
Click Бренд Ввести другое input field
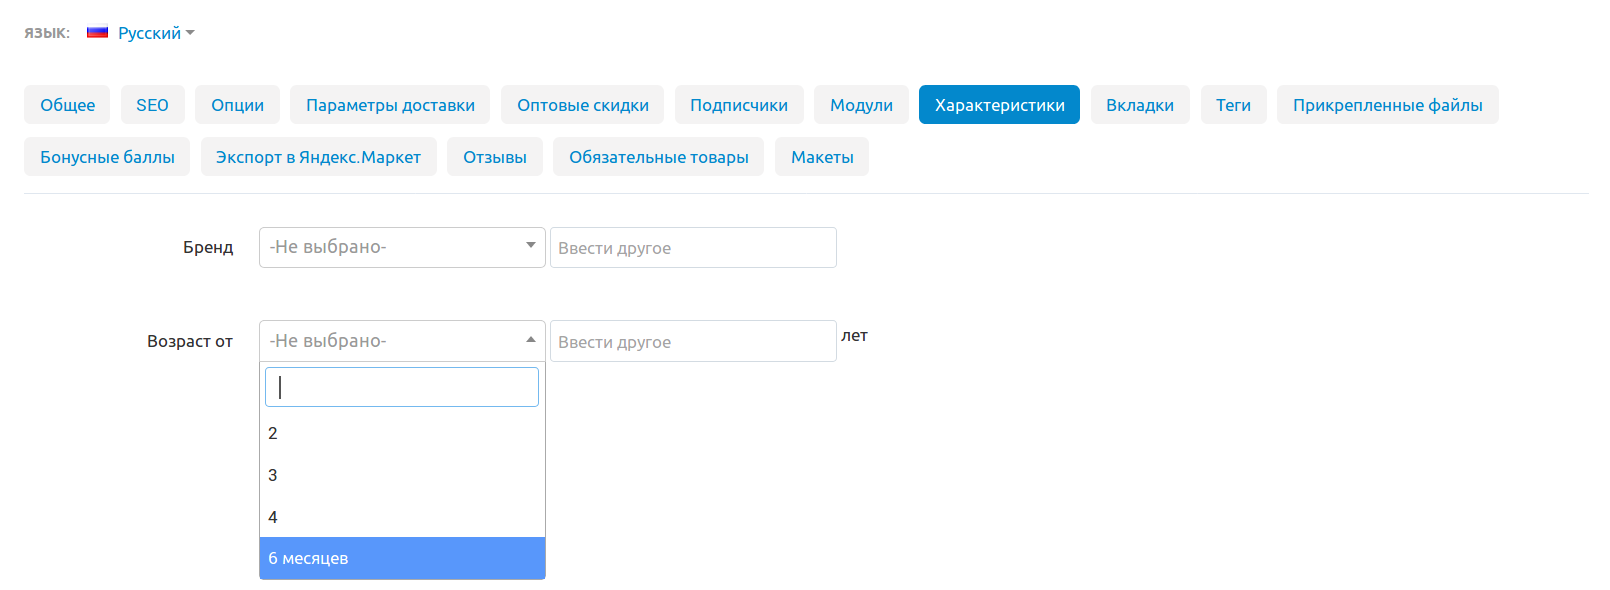click(693, 248)
